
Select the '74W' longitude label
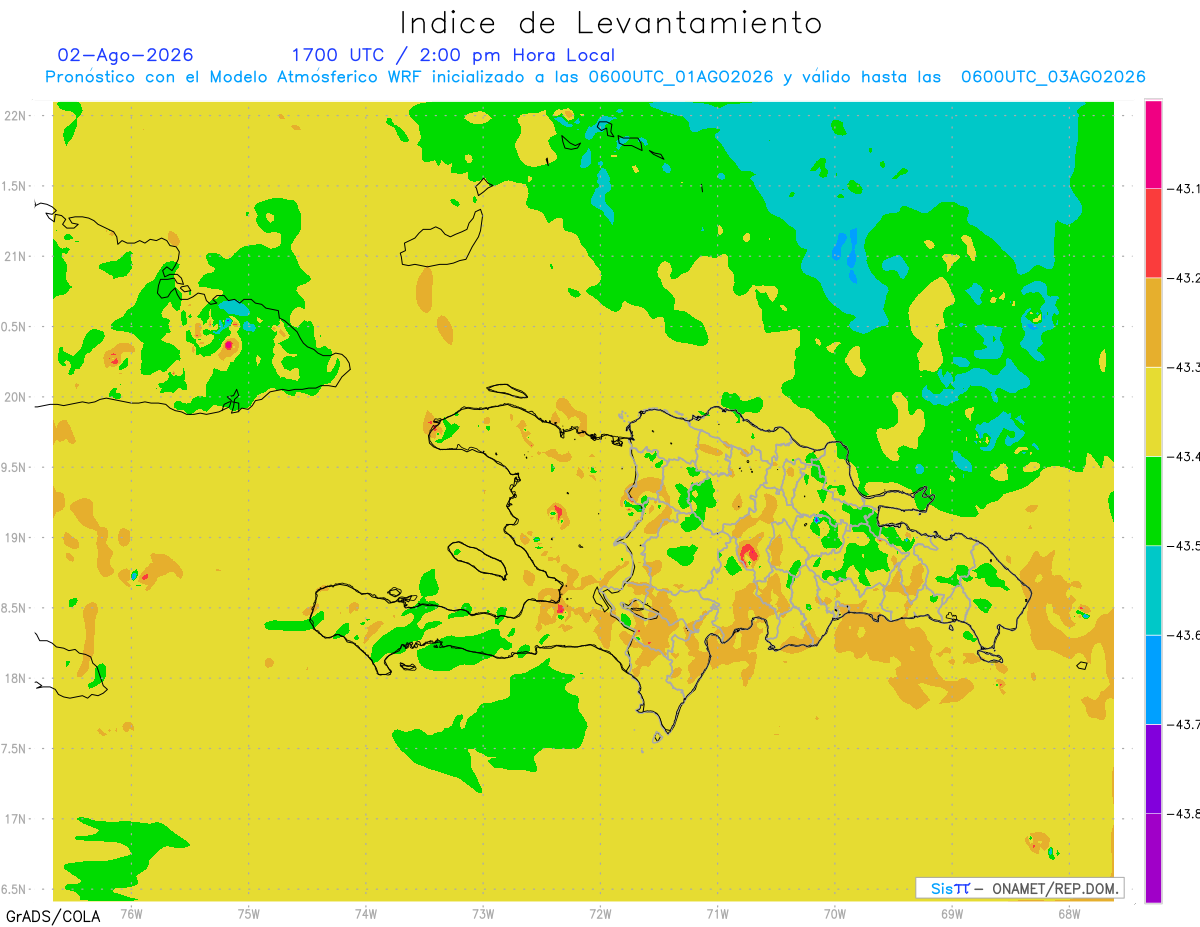366,913
